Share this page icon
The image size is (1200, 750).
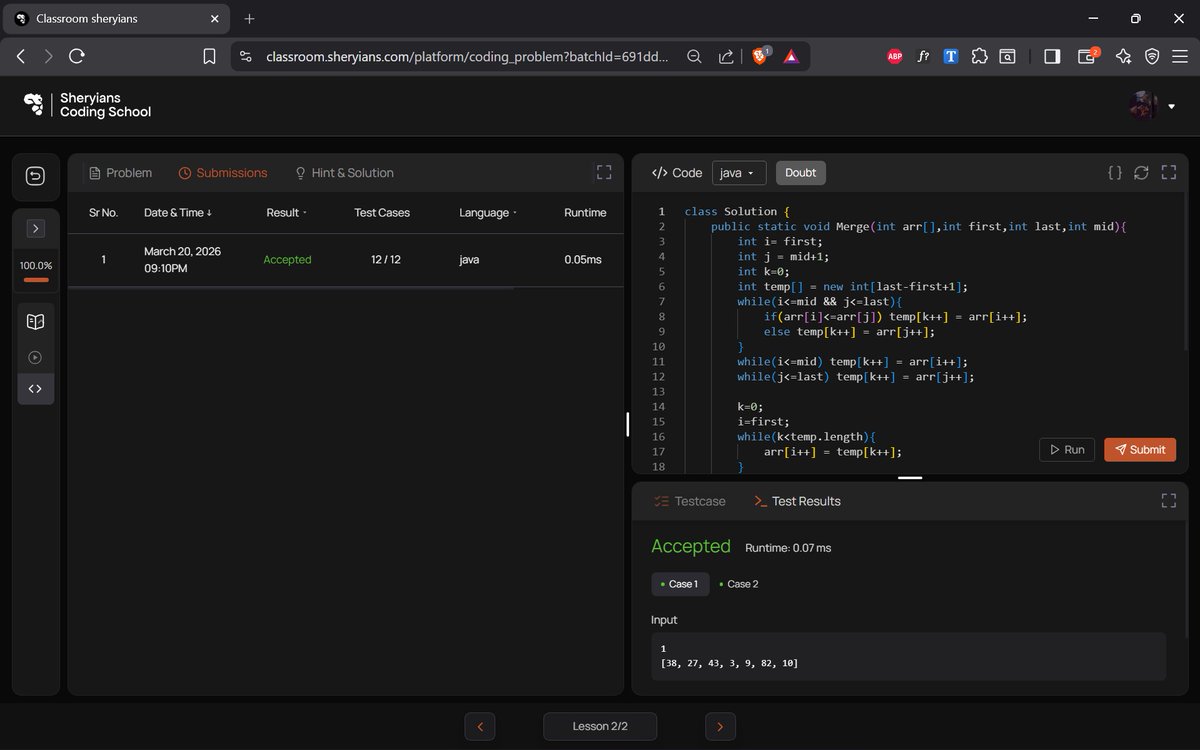(726, 57)
